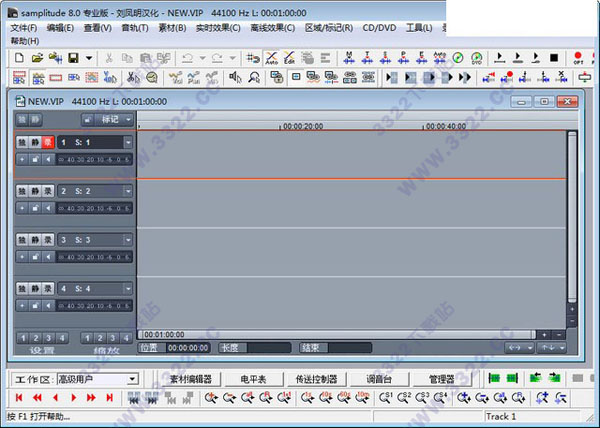Zoom to 10m view magnifier icon
The width and height of the screenshot is (600, 428).
click(362, 398)
